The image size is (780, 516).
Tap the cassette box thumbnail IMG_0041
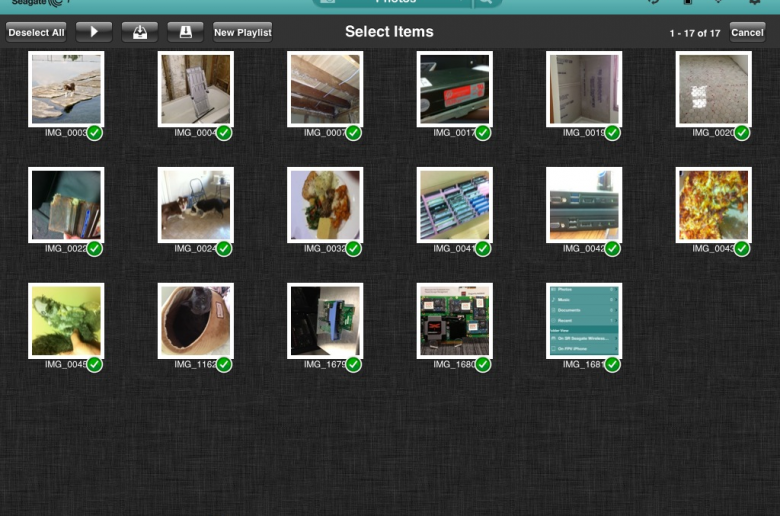click(x=455, y=205)
